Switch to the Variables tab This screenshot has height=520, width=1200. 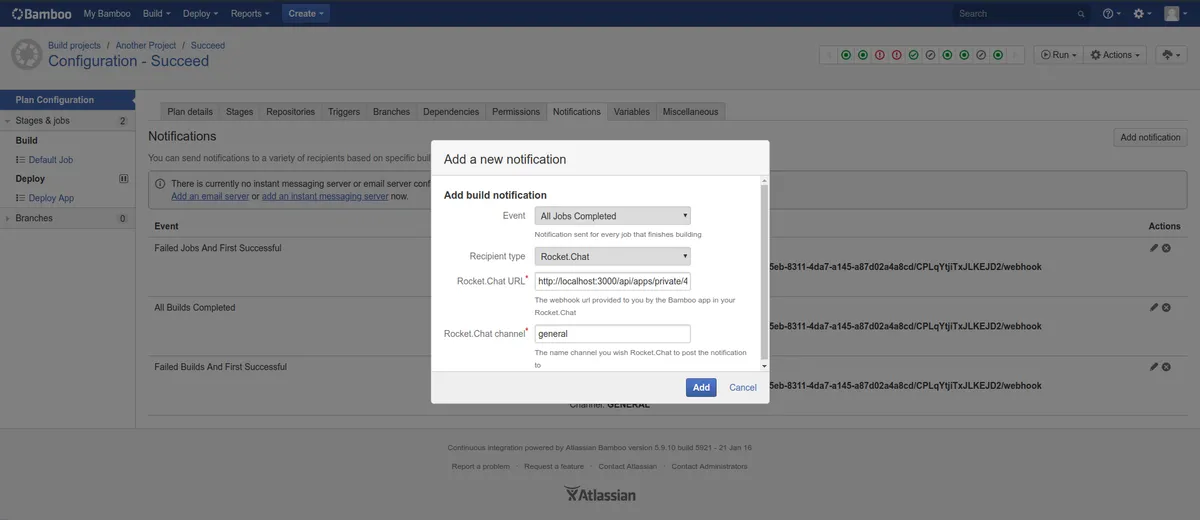(631, 112)
